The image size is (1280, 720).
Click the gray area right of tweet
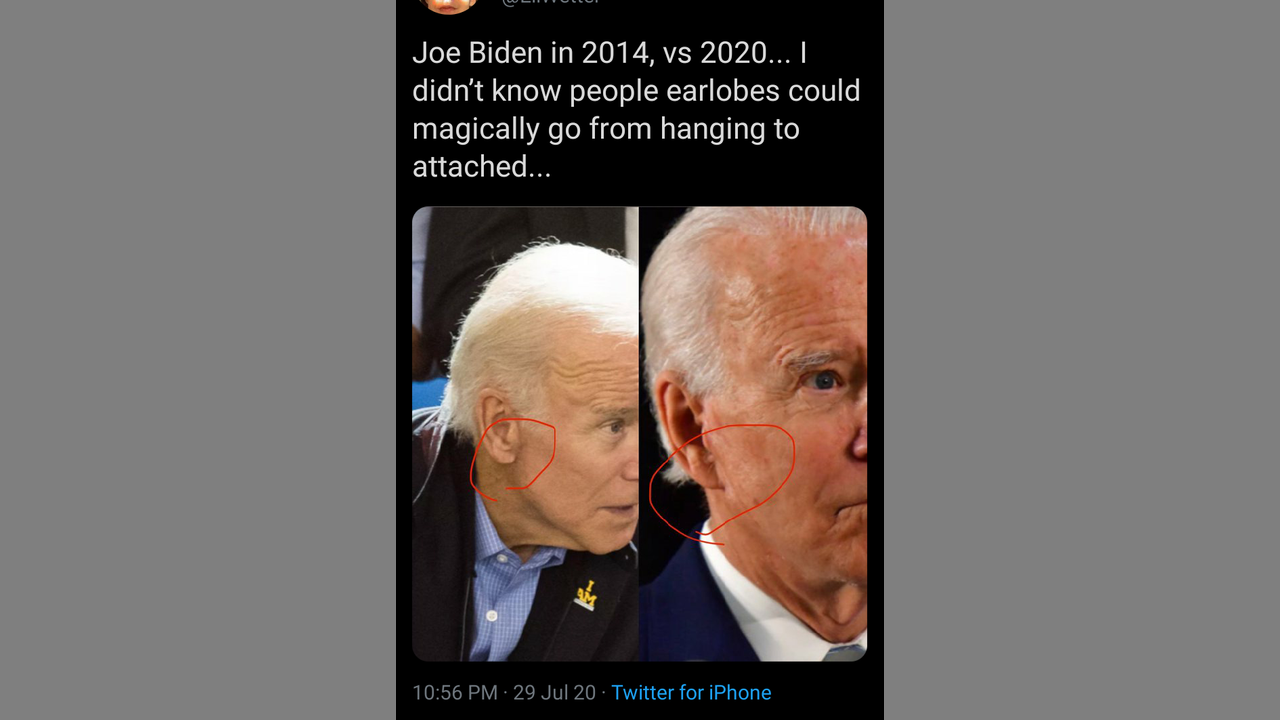(1082, 360)
